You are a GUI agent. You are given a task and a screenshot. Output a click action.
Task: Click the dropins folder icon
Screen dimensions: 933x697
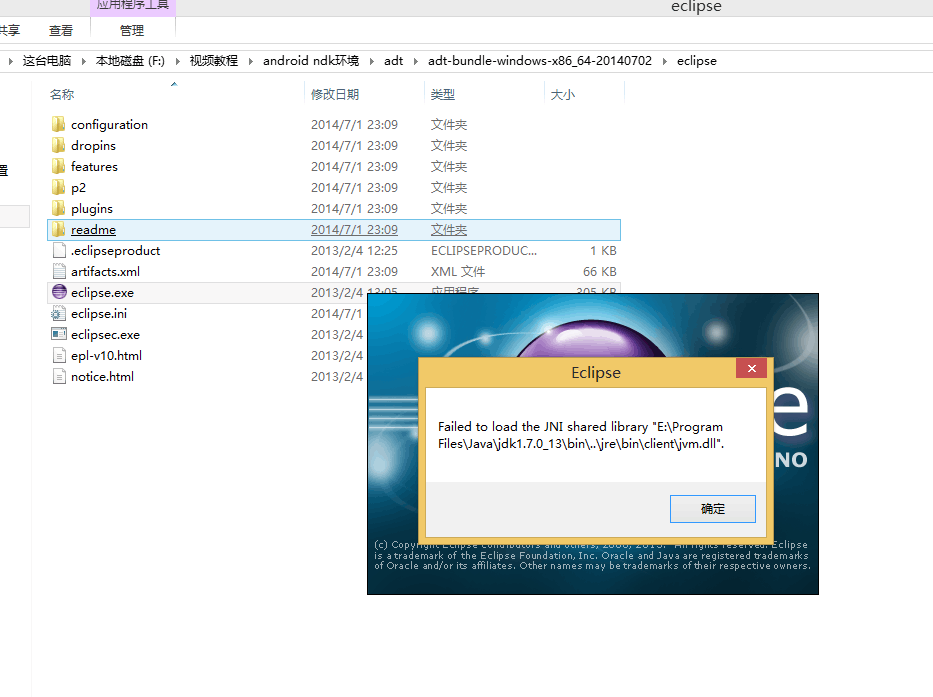58,145
